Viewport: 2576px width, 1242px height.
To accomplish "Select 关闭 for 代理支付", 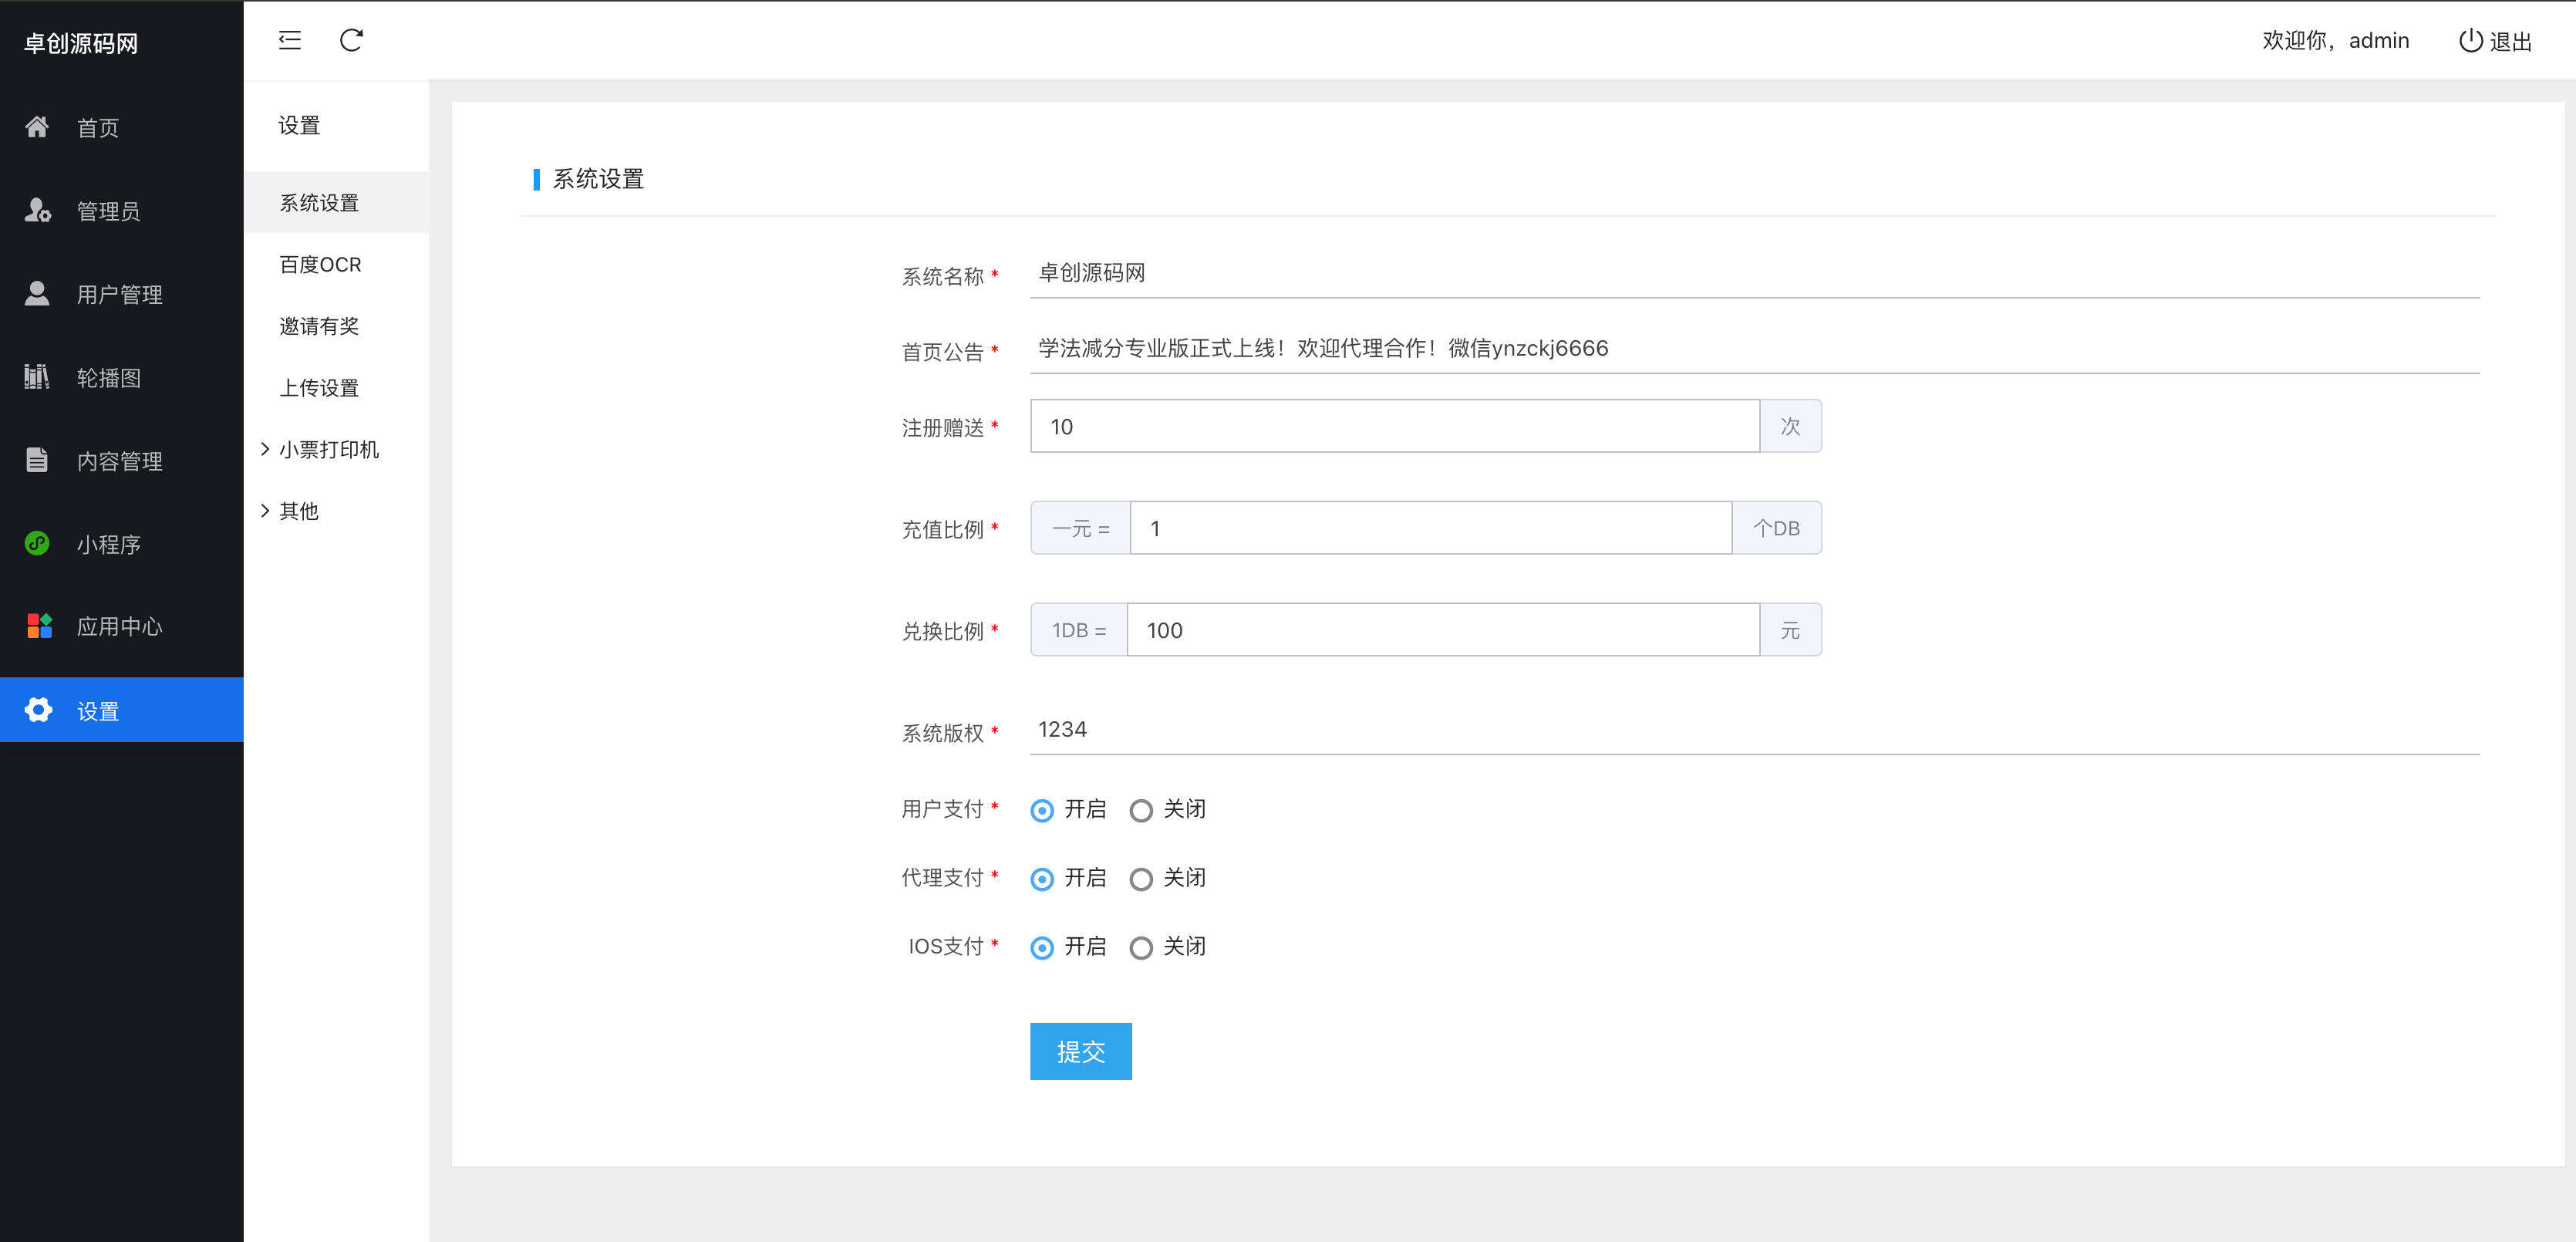I will tap(1141, 878).
